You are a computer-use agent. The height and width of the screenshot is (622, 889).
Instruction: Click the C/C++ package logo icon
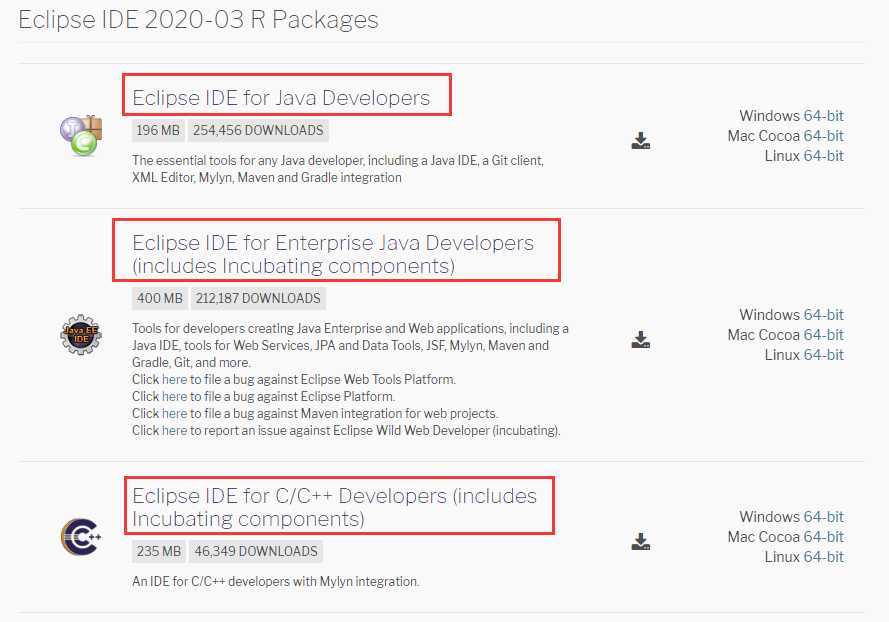[x=81, y=536]
